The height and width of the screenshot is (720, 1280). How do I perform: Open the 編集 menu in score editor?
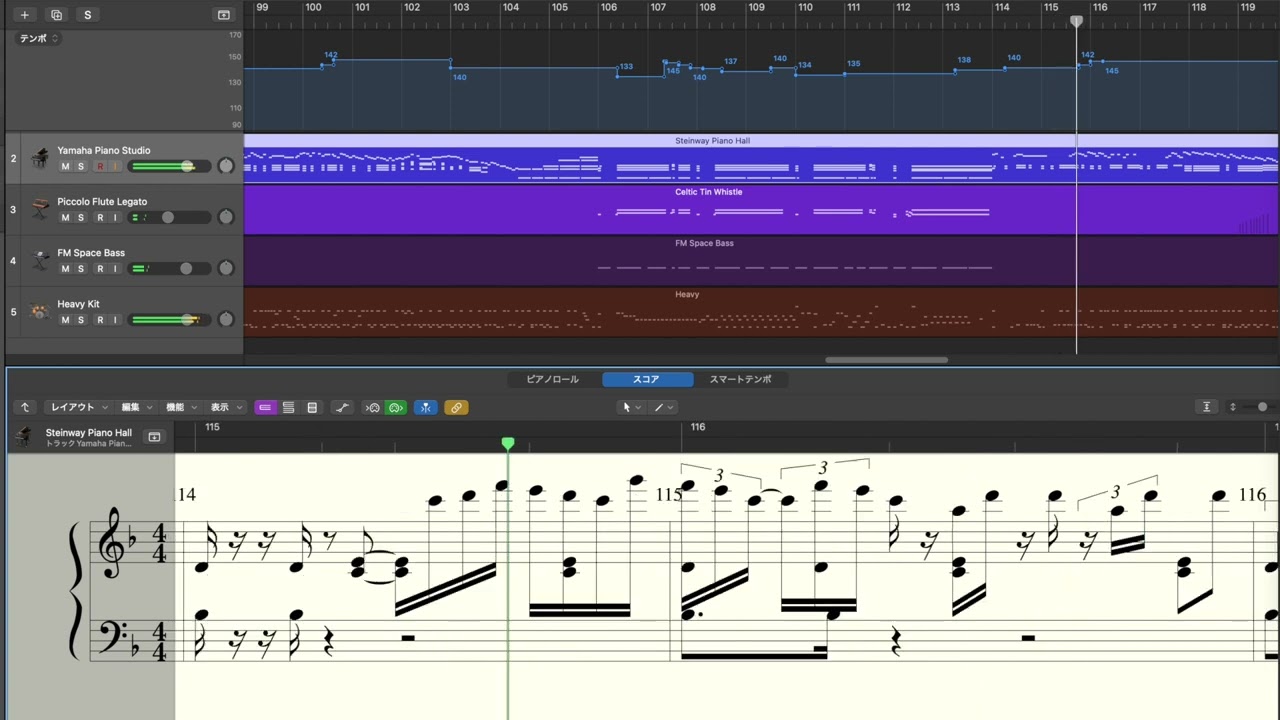137,407
